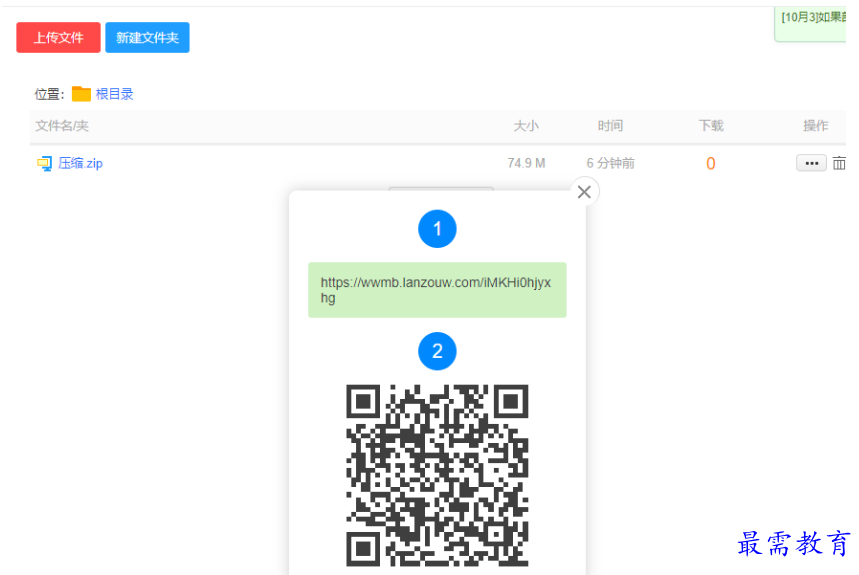Click the 位置: location label
Screen dimensions: 859x575
(x=49, y=94)
